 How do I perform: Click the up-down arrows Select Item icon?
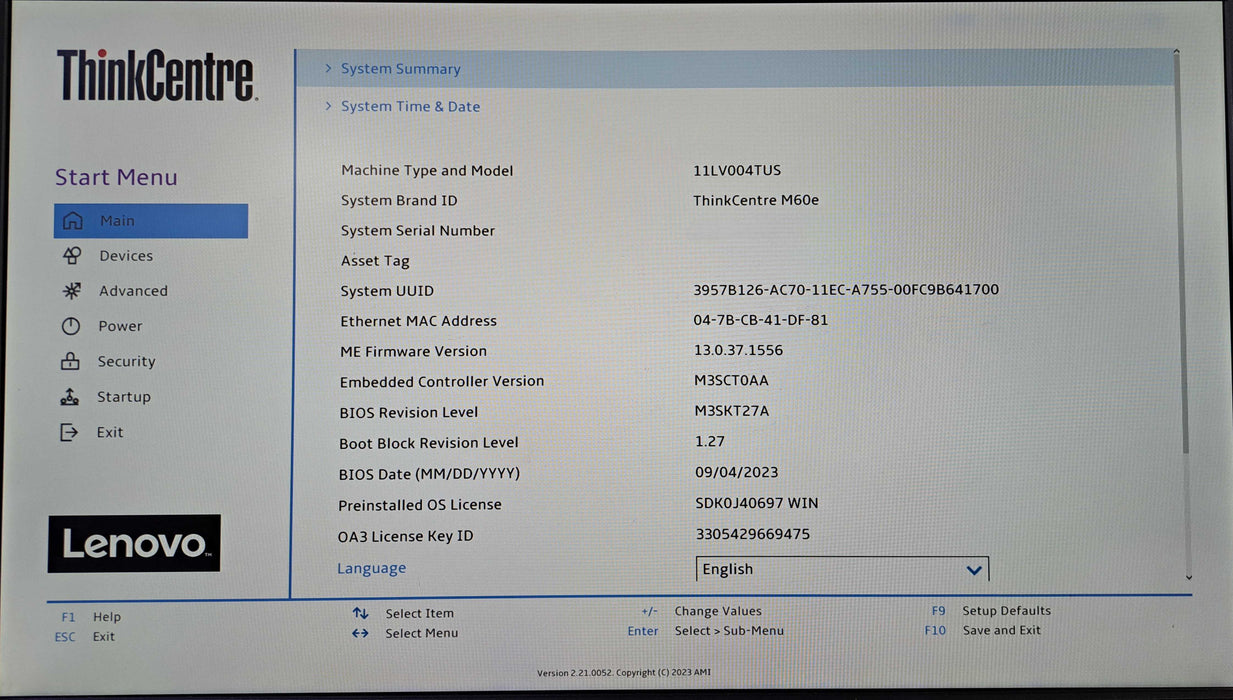pos(361,613)
